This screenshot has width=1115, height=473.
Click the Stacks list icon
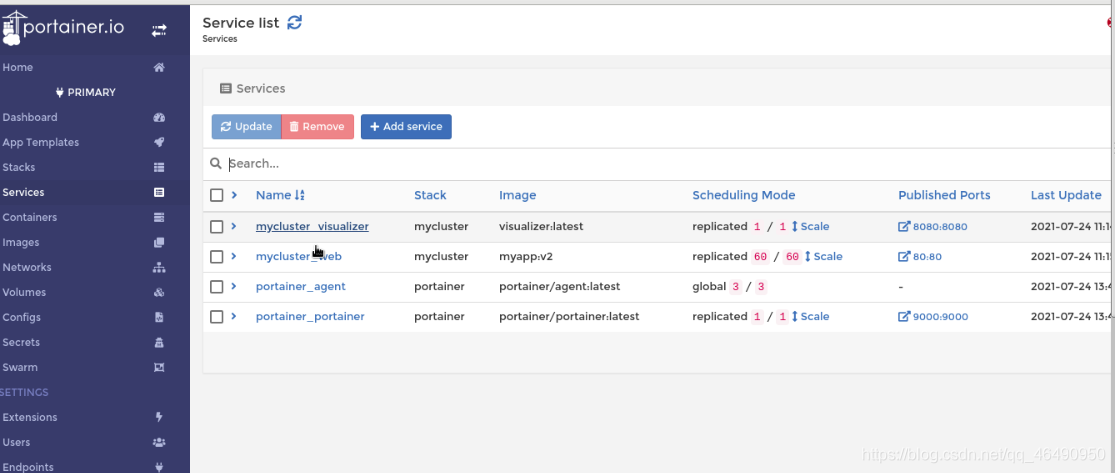(159, 167)
